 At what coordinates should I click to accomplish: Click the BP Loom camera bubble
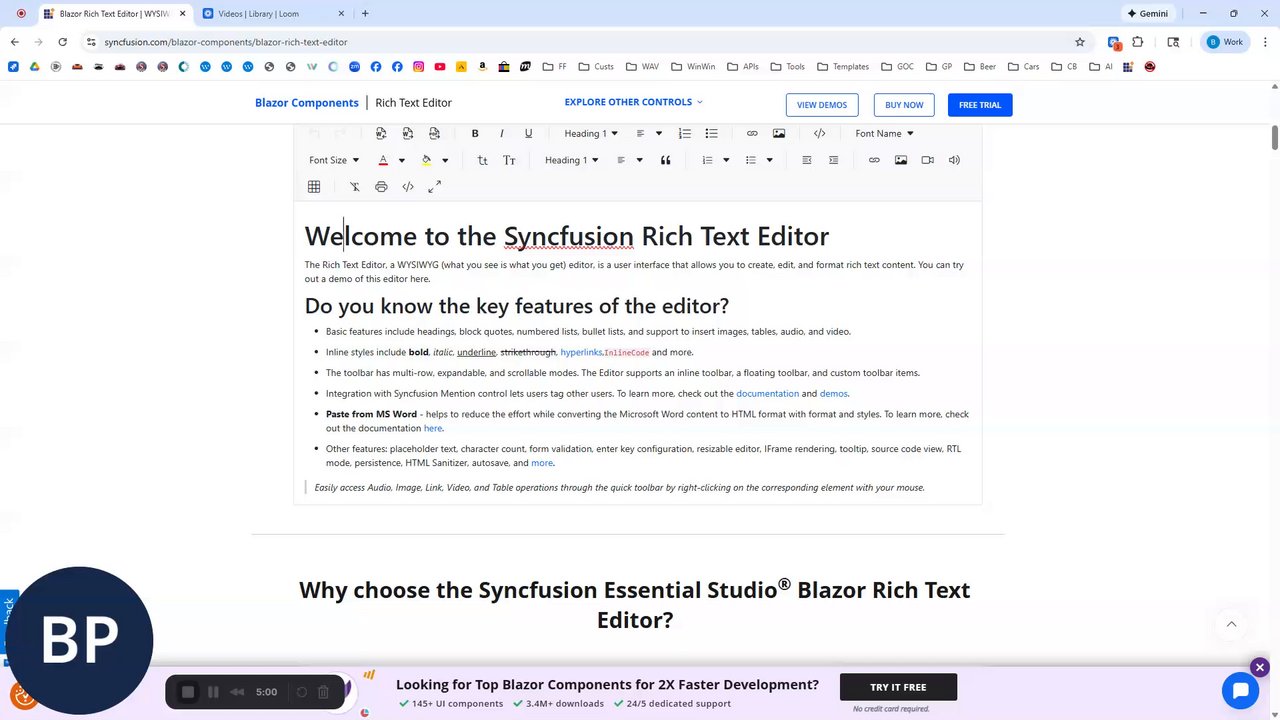click(78, 641)
